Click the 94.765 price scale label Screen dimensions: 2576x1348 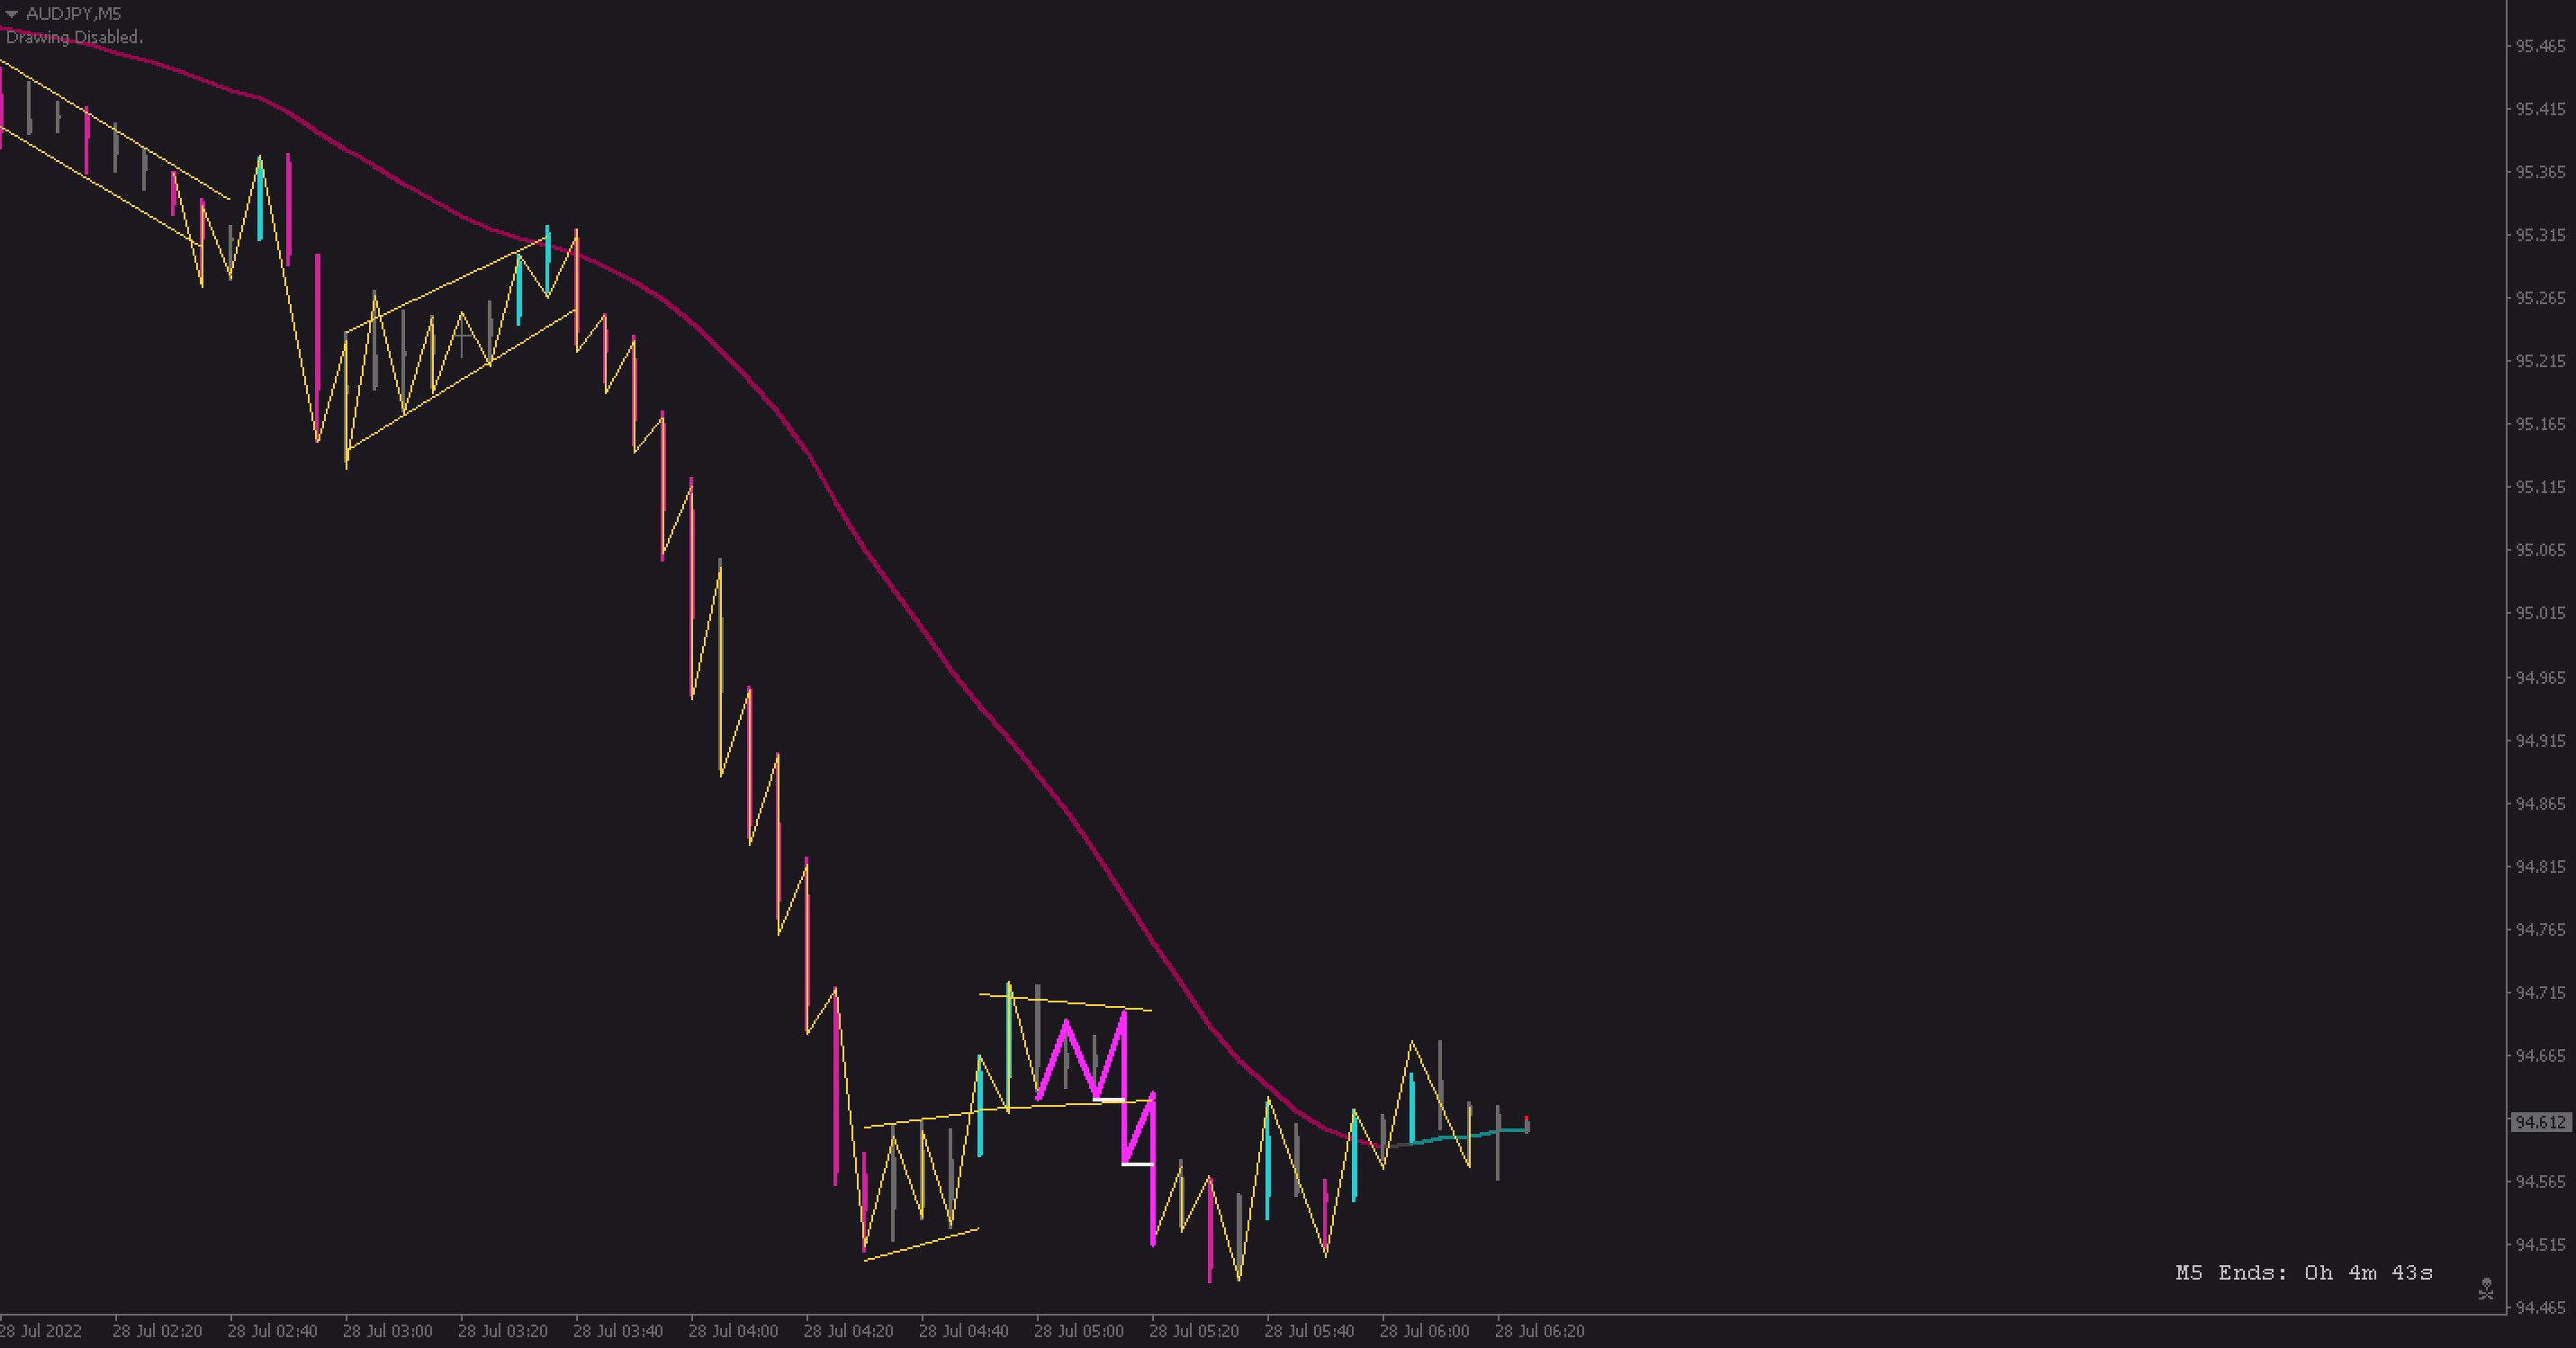click(x=2540, y=930)
